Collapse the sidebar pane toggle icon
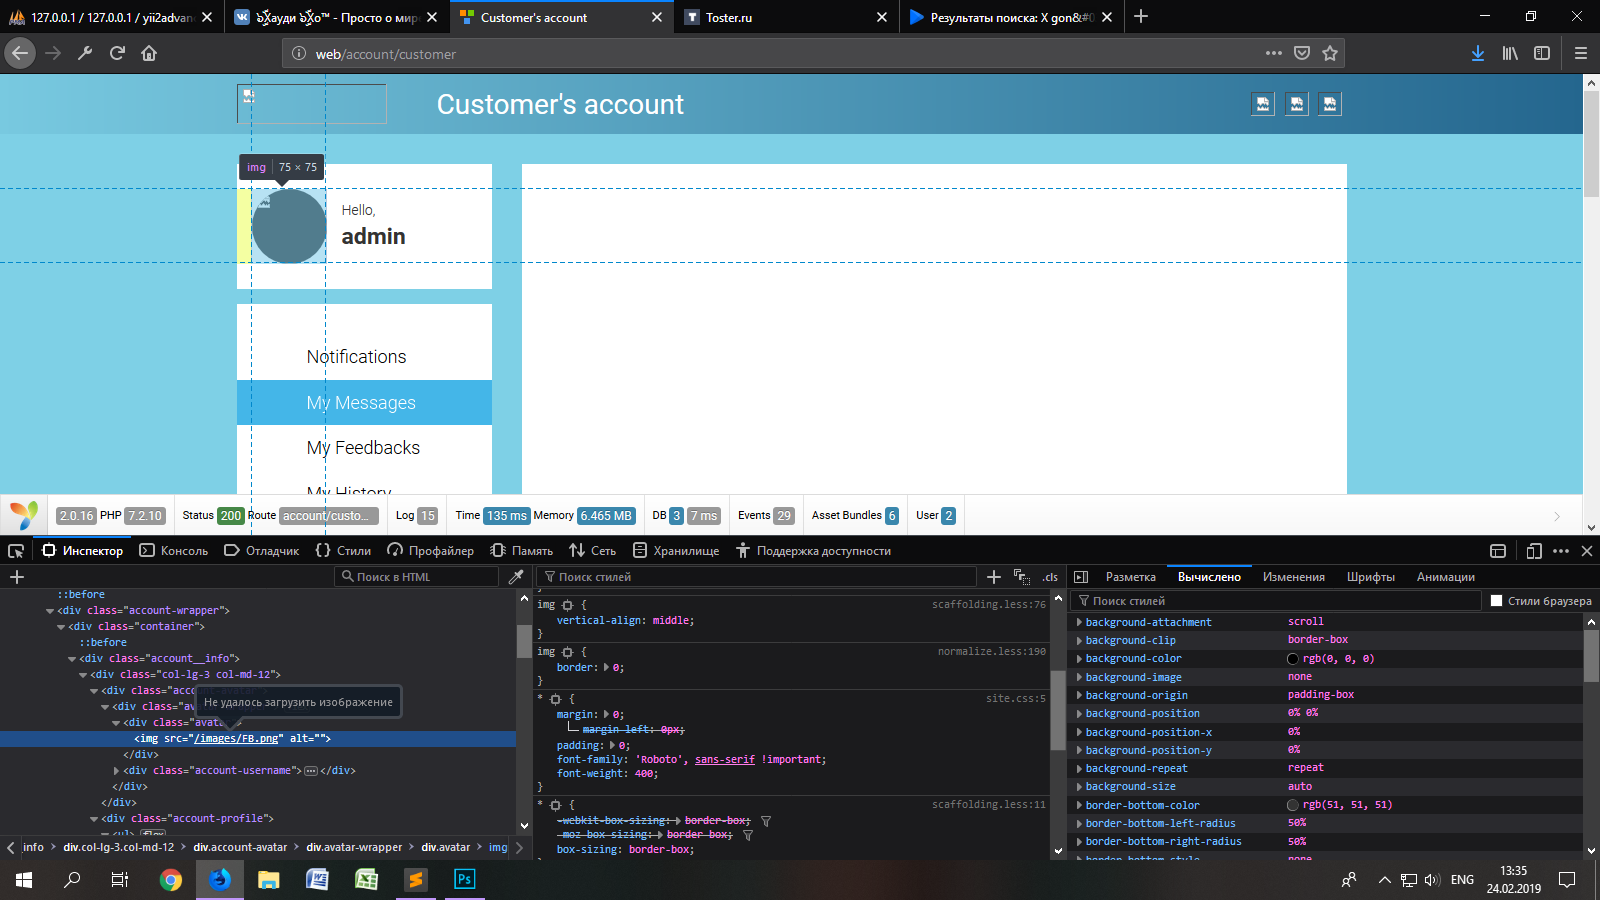This screenshot has height=900, width=1600. point(1081,577)
